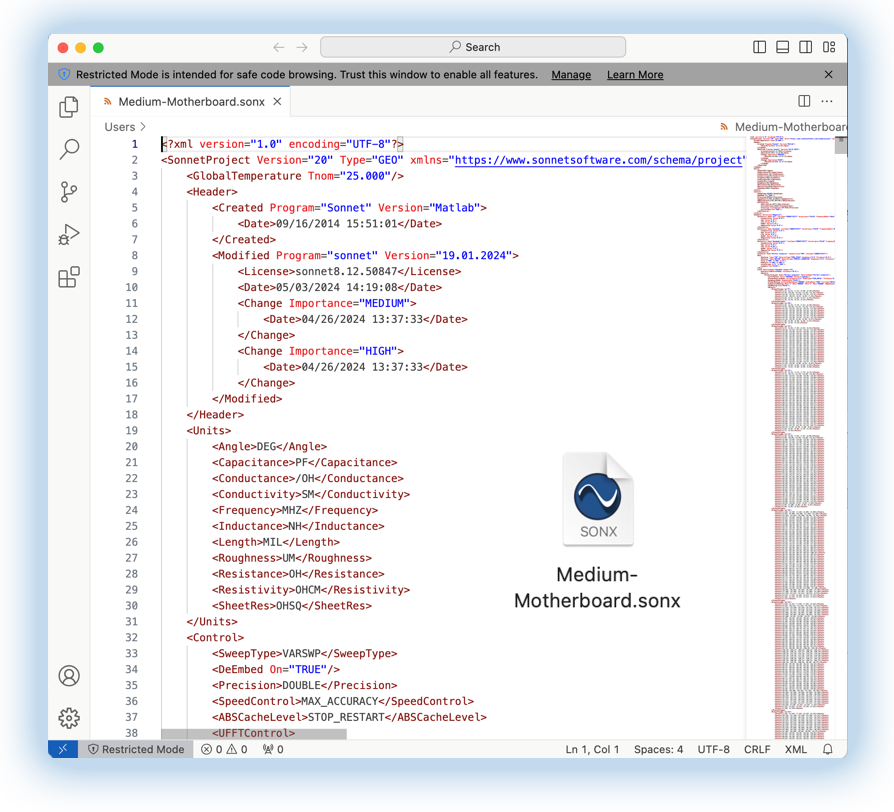
Task: Open the Run and Debug view
Action: point(69,235)
